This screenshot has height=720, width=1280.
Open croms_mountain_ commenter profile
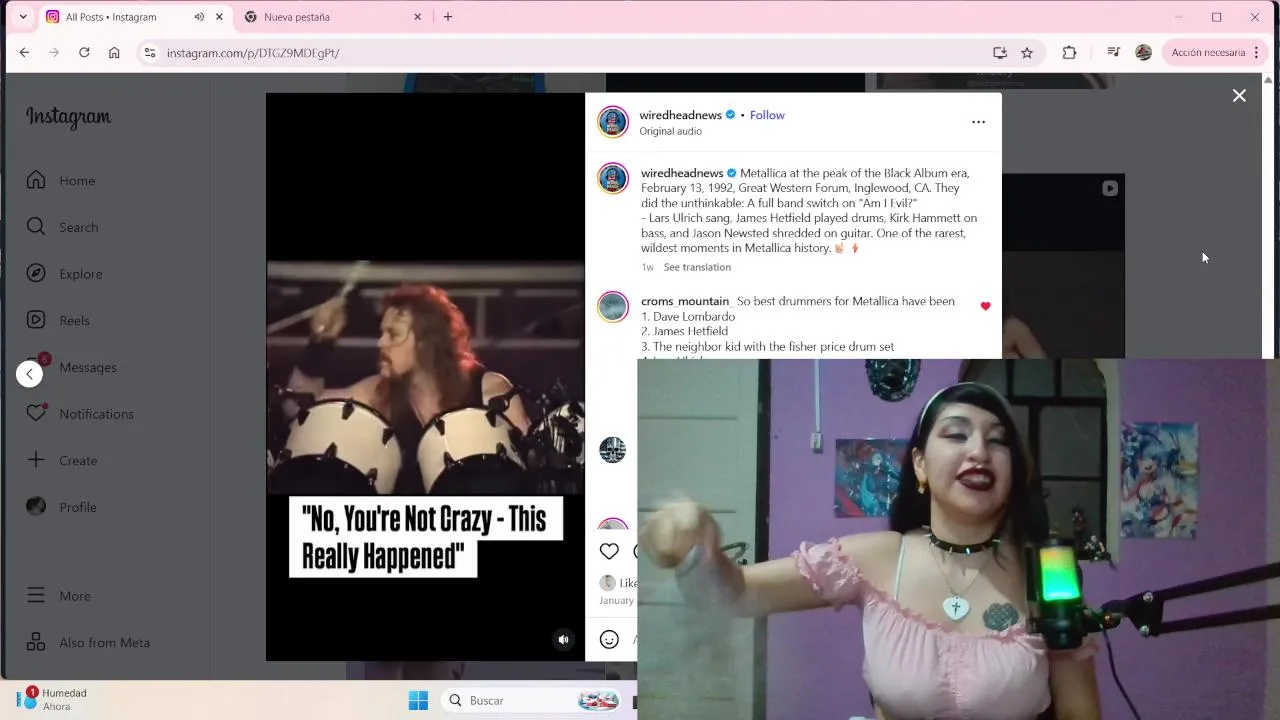point(685,301)
